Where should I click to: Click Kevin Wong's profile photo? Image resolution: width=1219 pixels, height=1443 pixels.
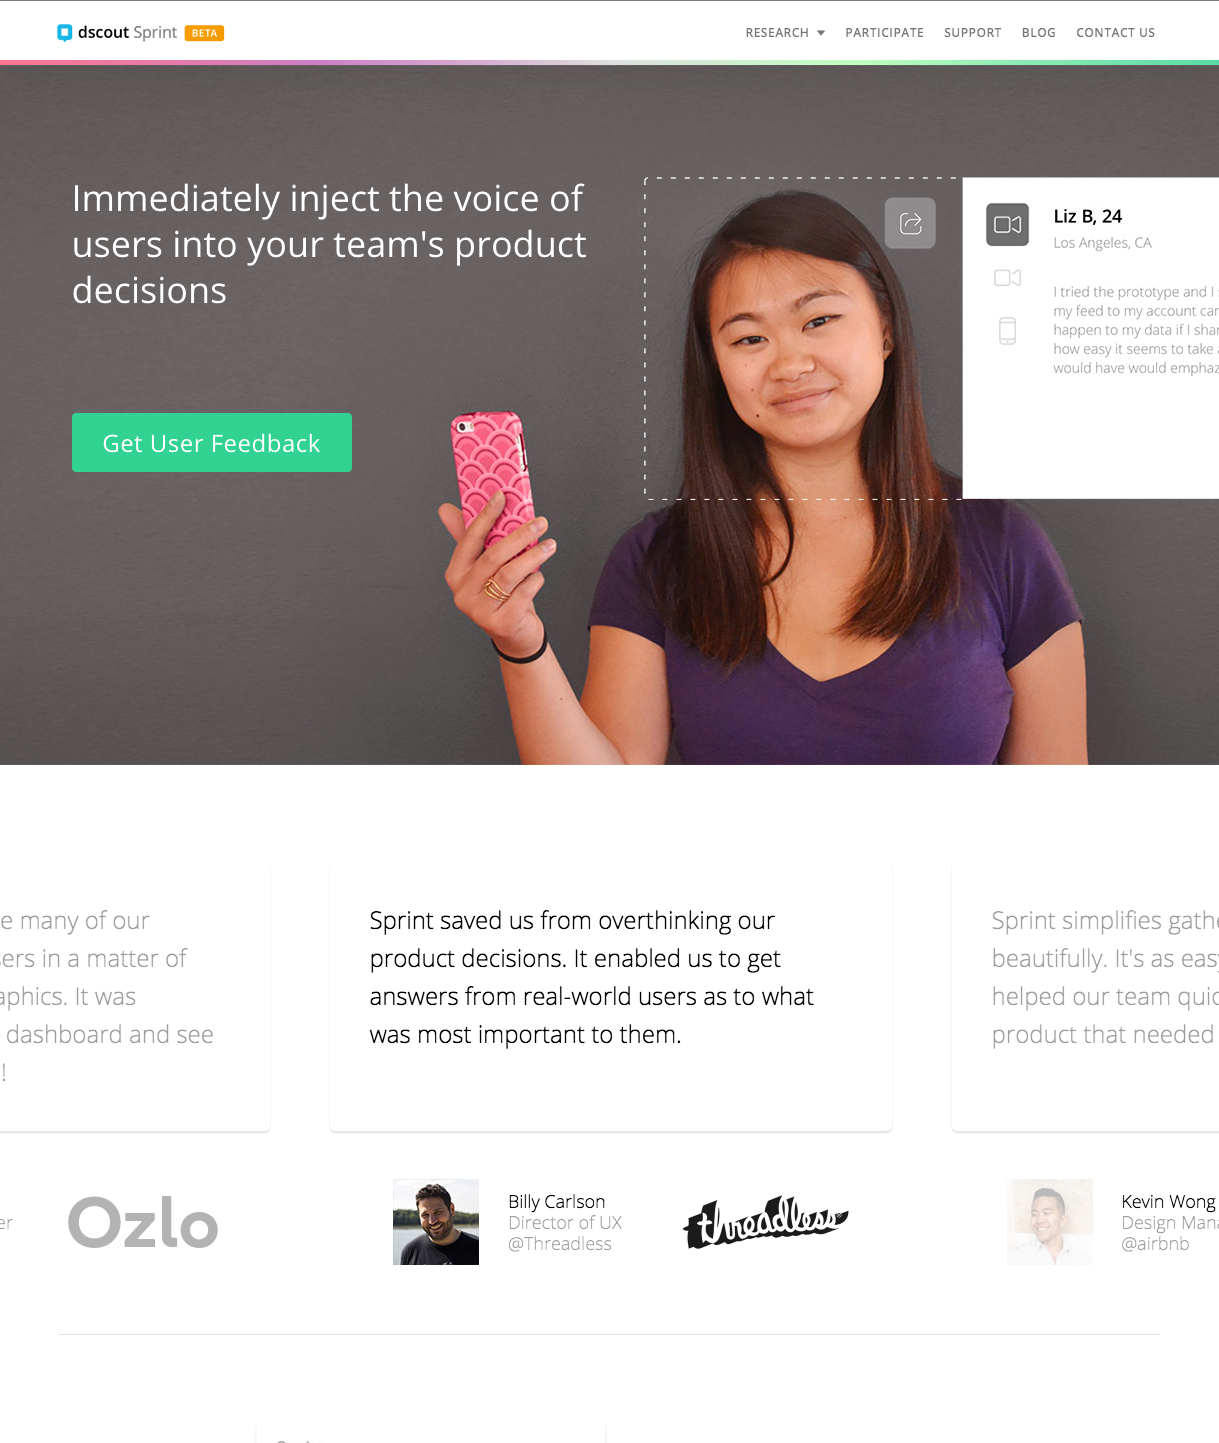1050,1222
